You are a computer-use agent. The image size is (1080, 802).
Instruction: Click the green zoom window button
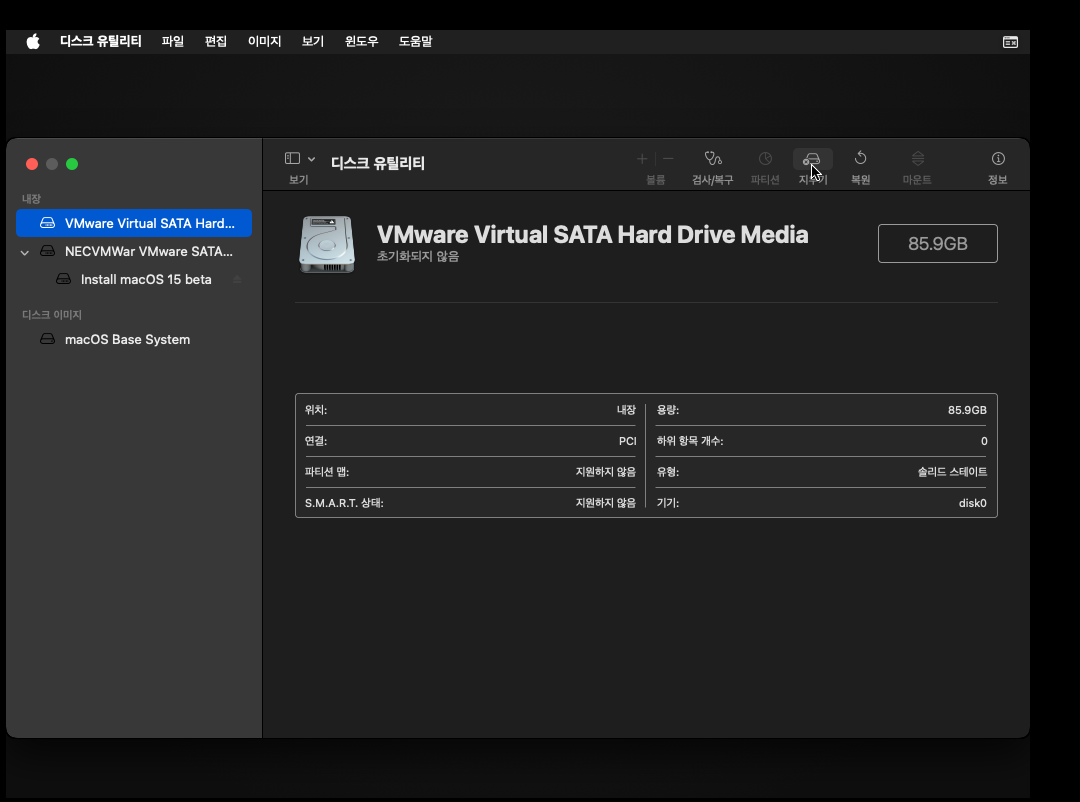[72, 164]
